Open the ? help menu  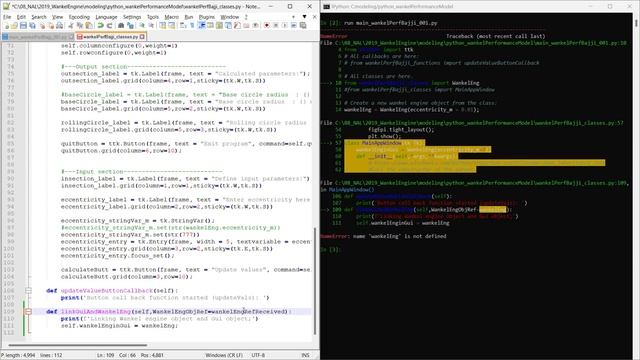pyautogui.click(x=246, y=17)
